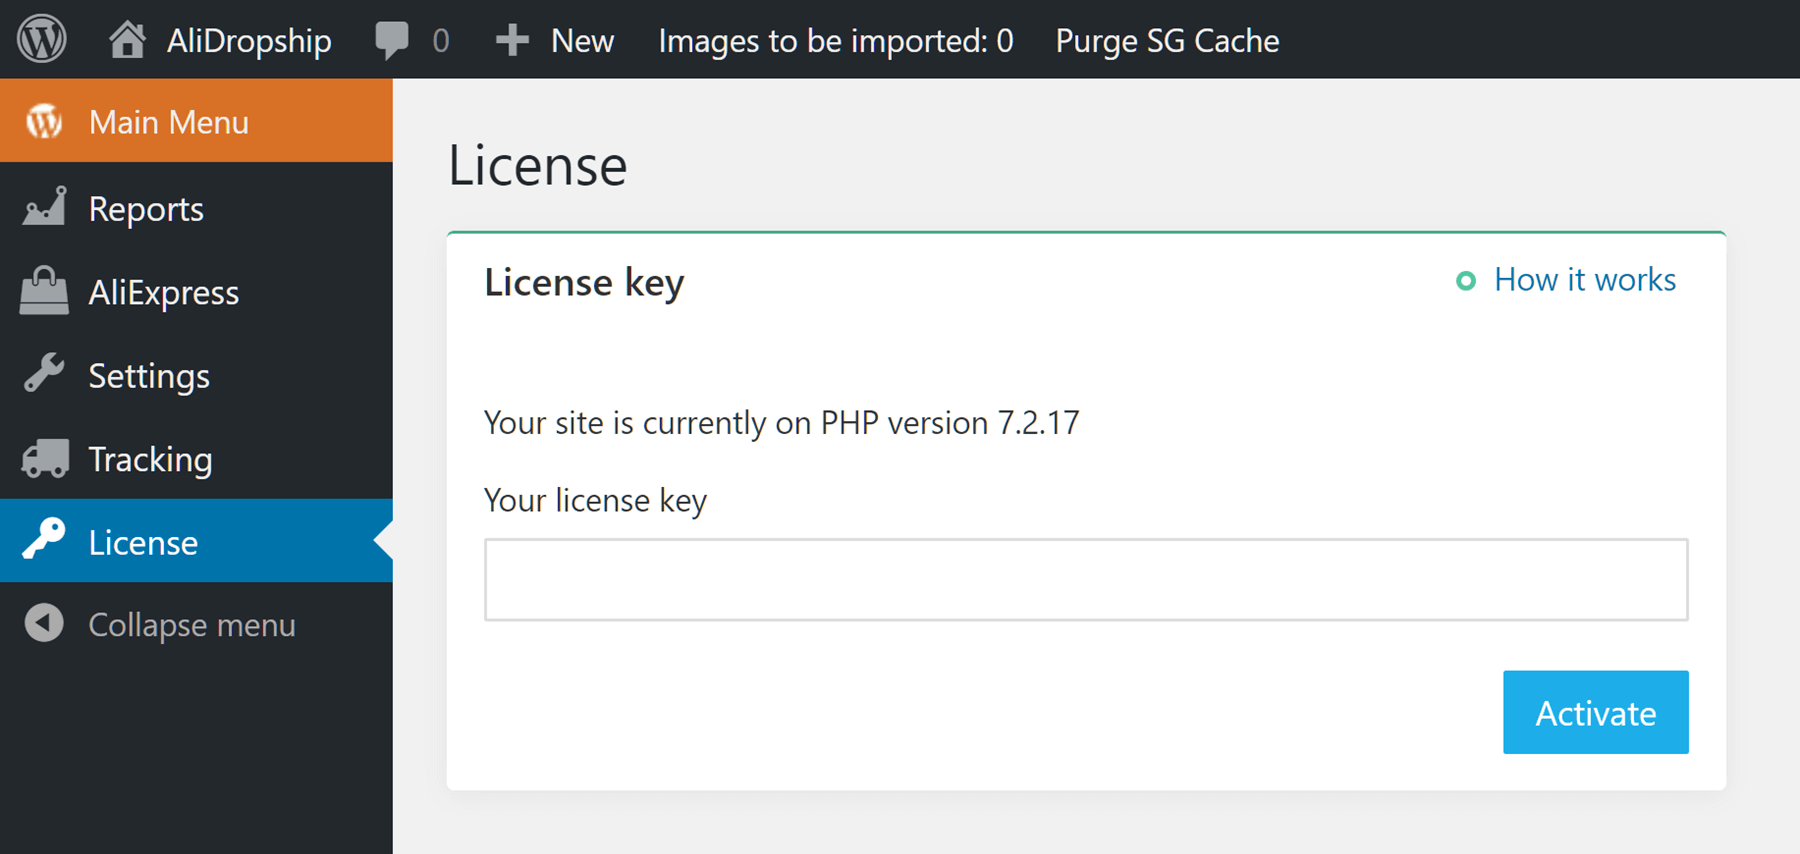Click the AliExpress shopping bag icon

point(44,292)
